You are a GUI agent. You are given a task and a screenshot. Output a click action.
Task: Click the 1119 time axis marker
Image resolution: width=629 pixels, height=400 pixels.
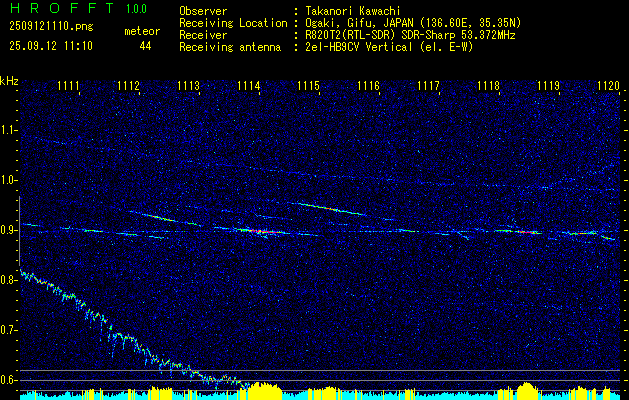pos(548,85)
